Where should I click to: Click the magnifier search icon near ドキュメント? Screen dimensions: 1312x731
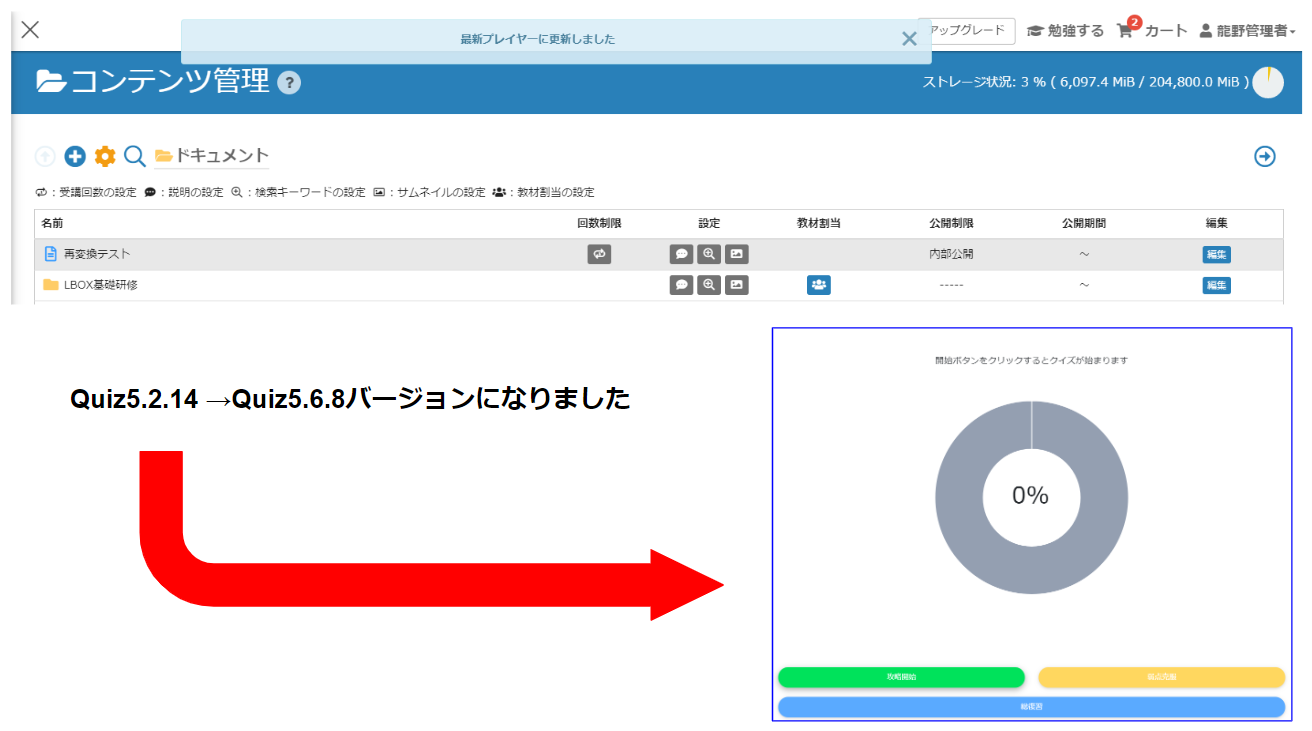pyautogui.click(x=135, y=156)
